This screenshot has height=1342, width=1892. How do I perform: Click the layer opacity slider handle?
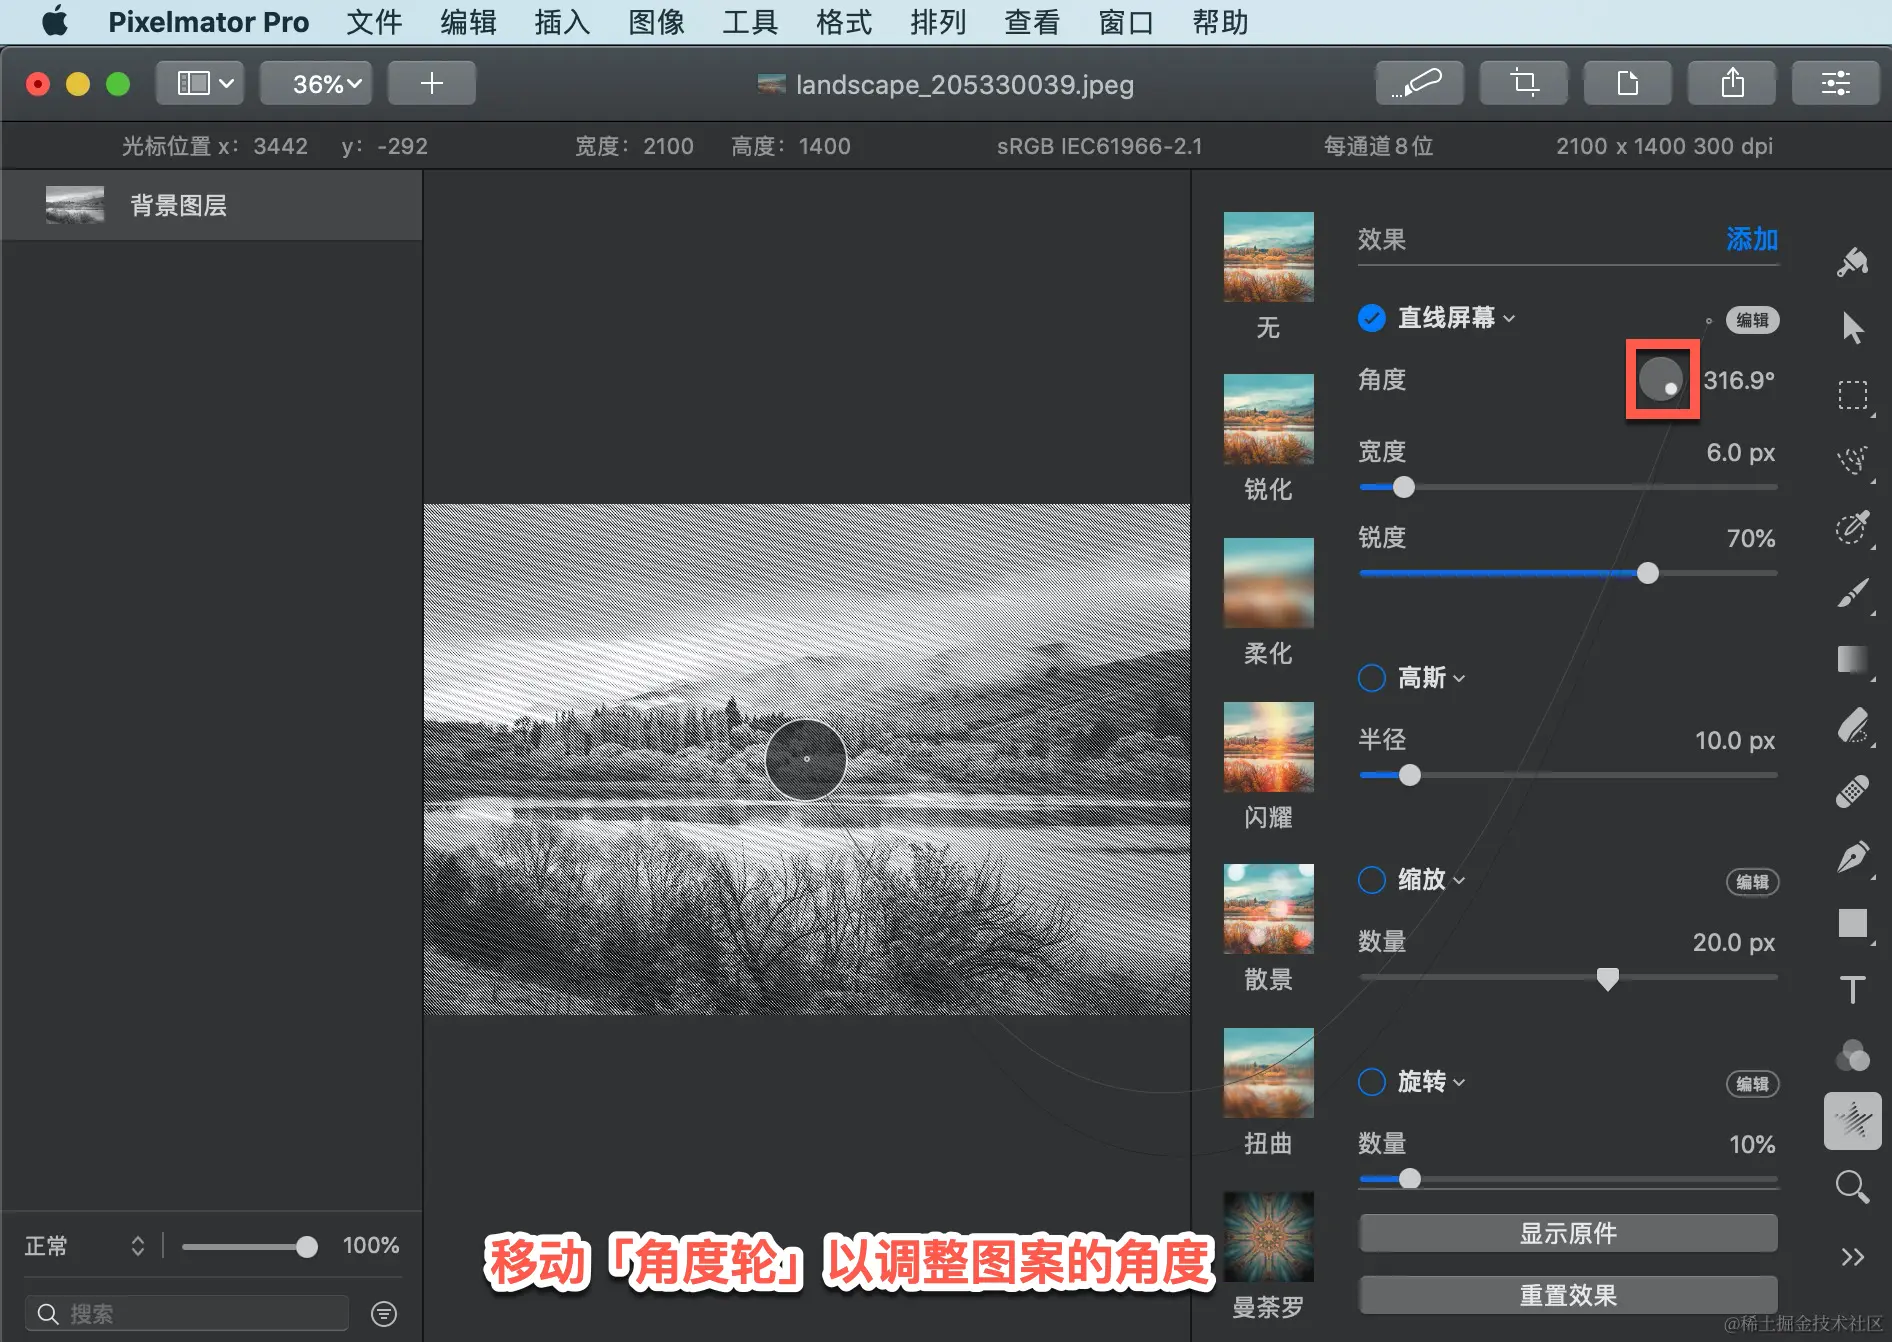307,1246
